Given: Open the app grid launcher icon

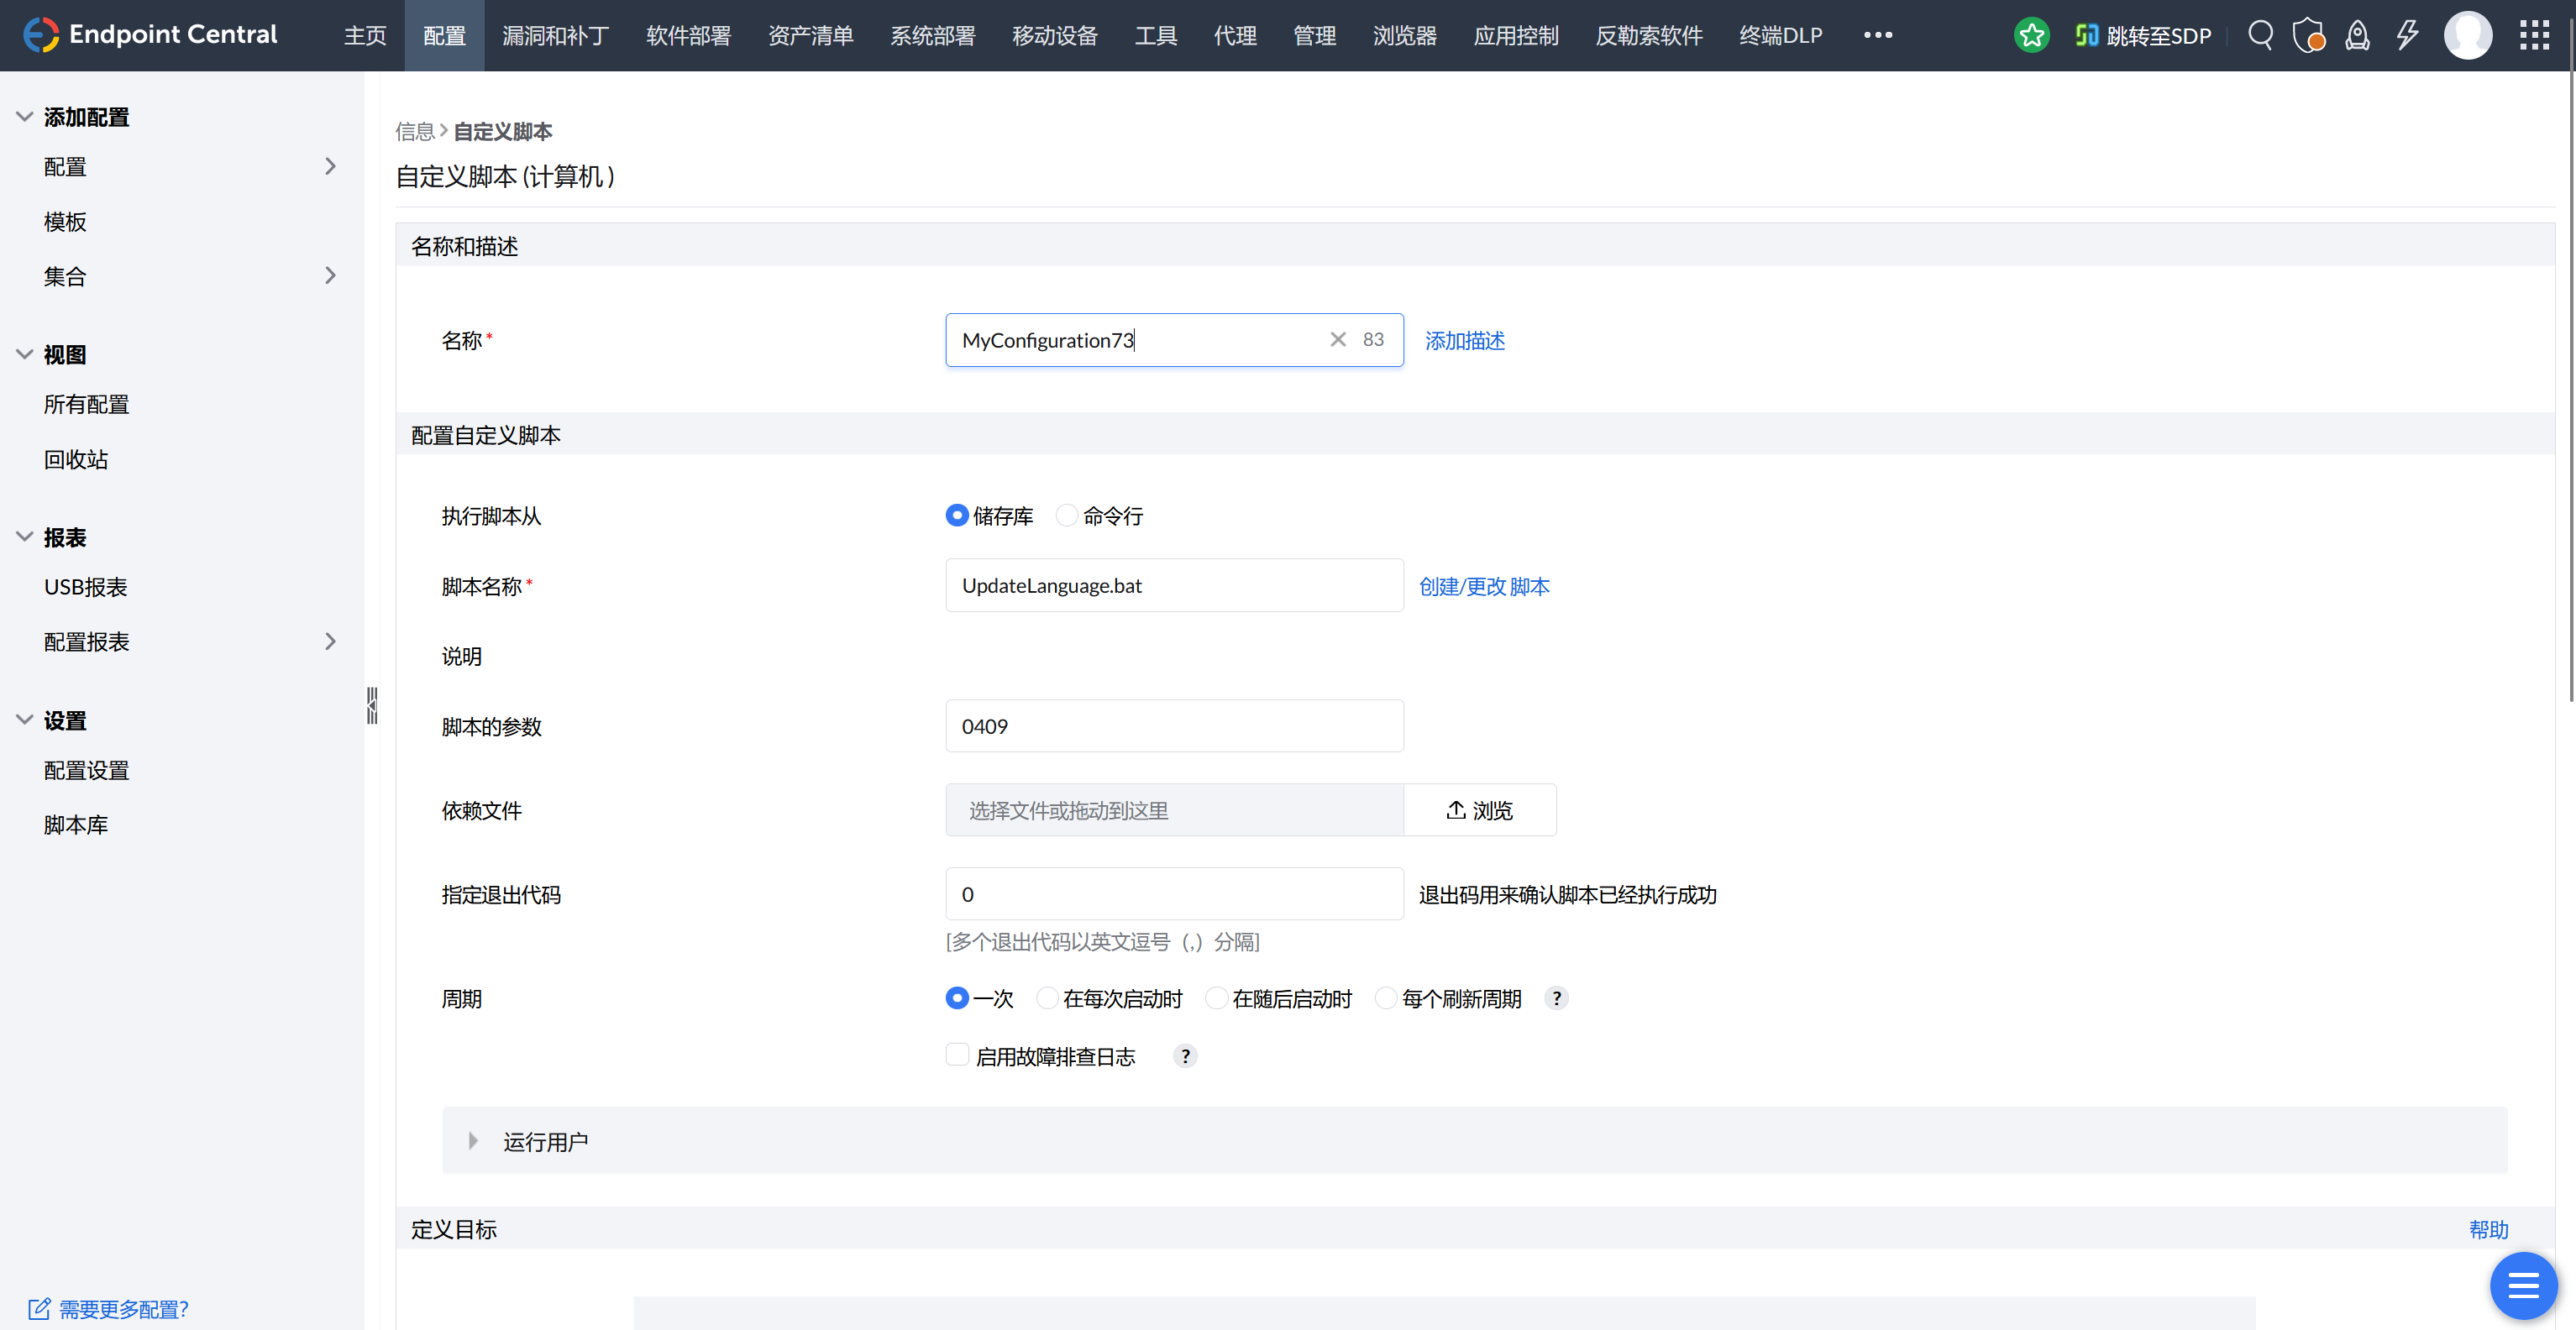Looking at the screenshot, I should pos(2534,35).
